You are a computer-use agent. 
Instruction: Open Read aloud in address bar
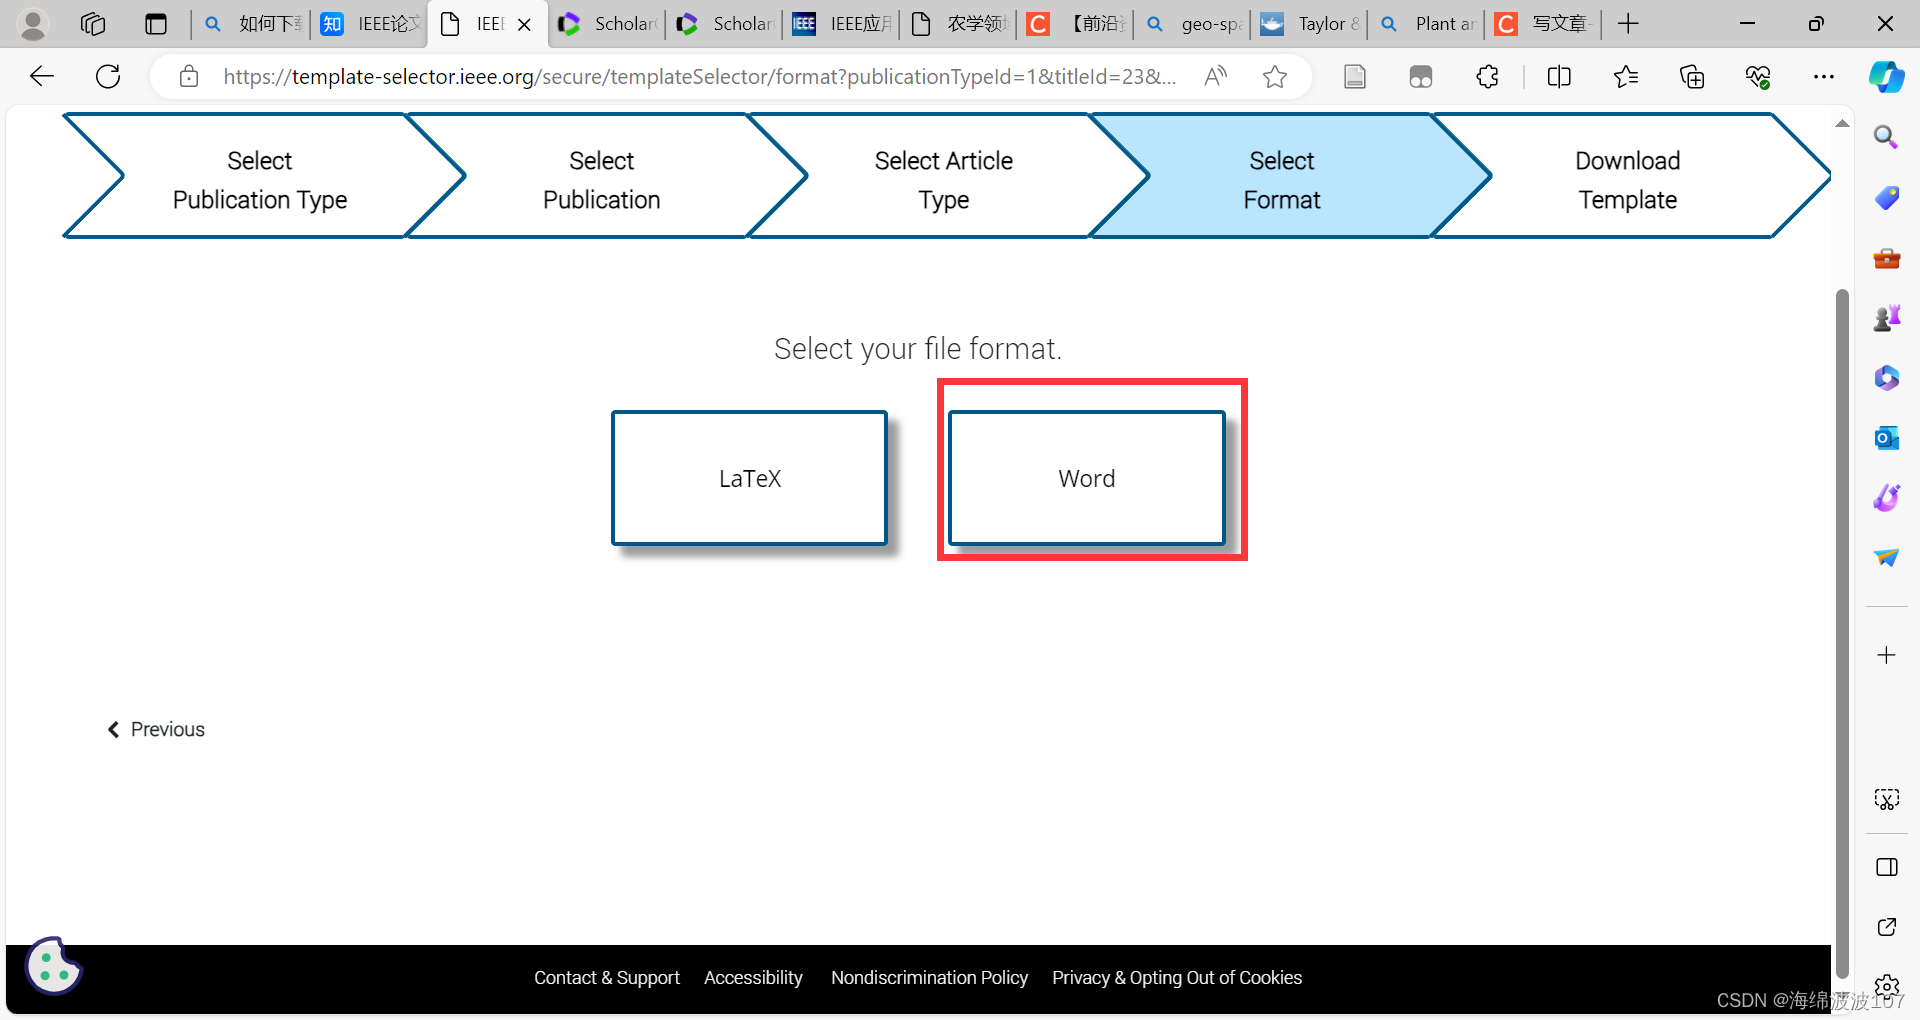pyautogui.click(x=1216, y=76)
